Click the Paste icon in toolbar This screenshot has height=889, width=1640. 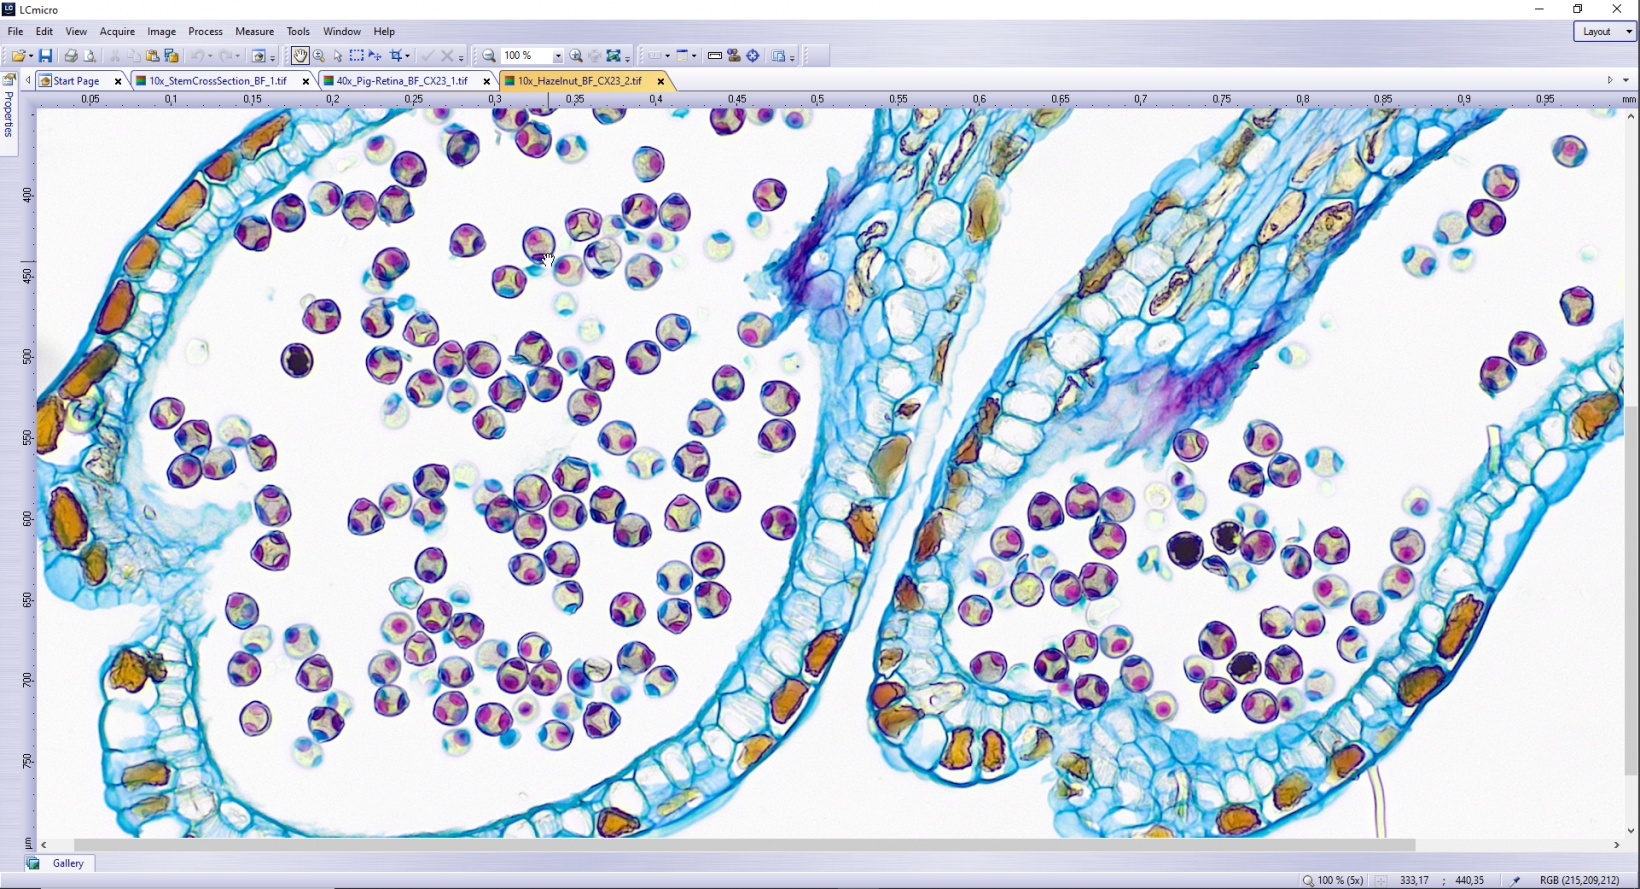(153, 56)
